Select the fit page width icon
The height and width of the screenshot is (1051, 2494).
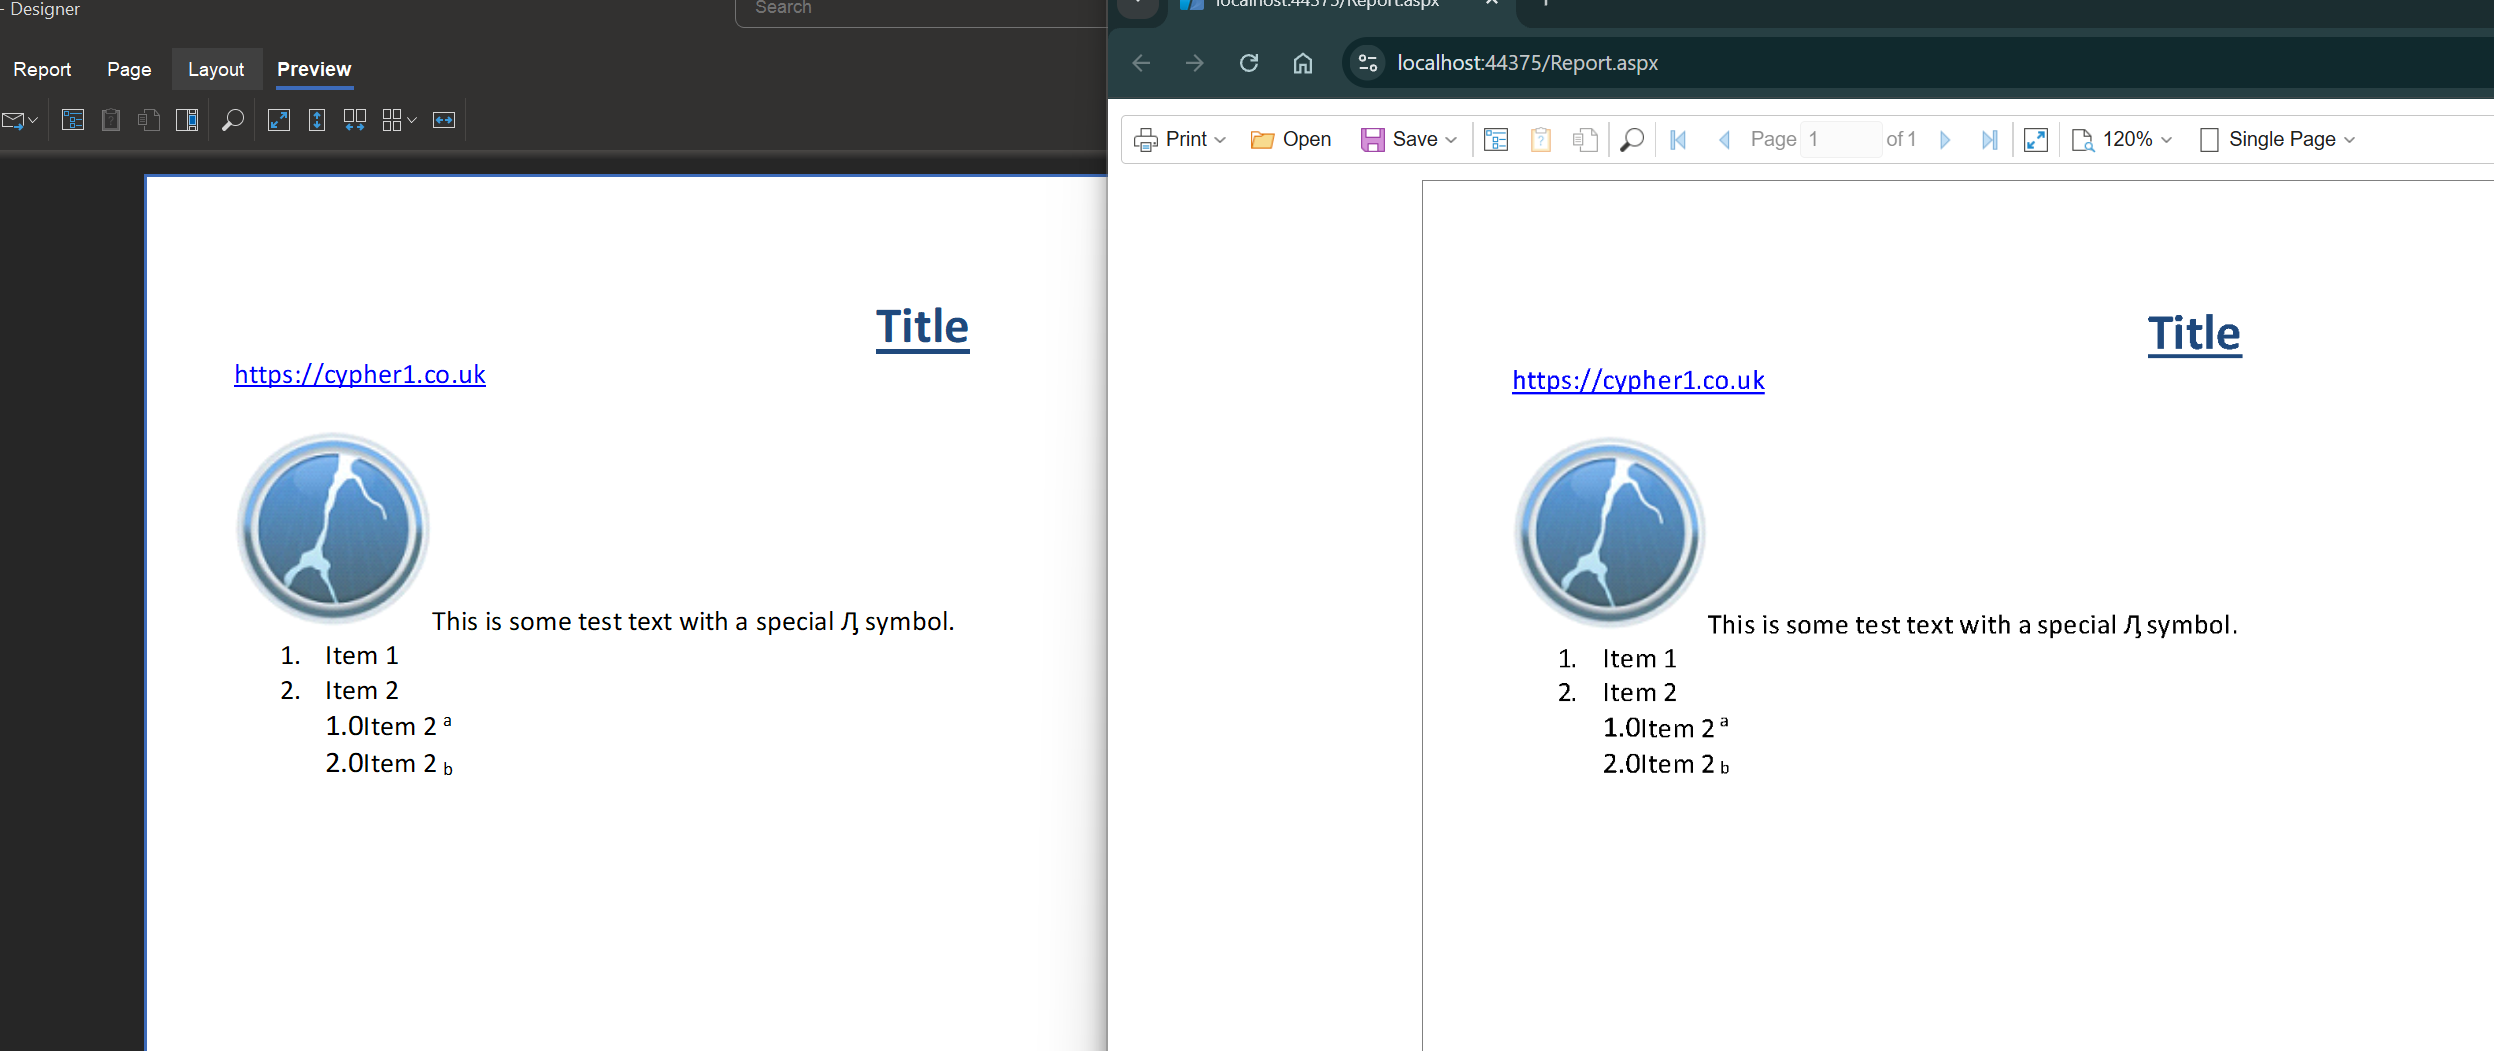click(x=444, y=120)
